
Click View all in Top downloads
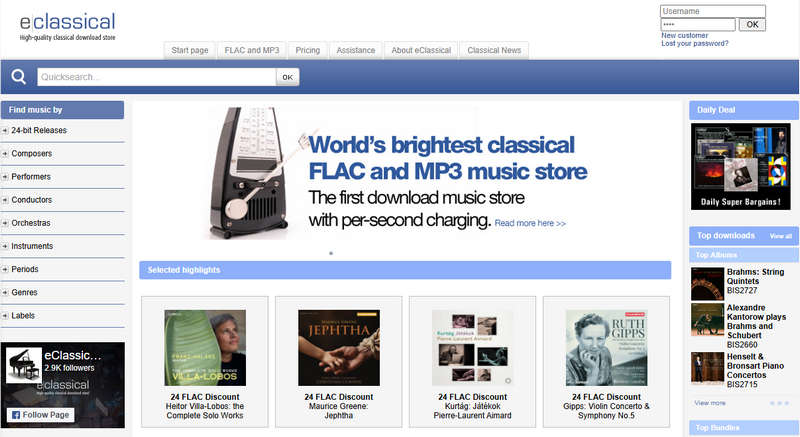click(x=781, y=236)
